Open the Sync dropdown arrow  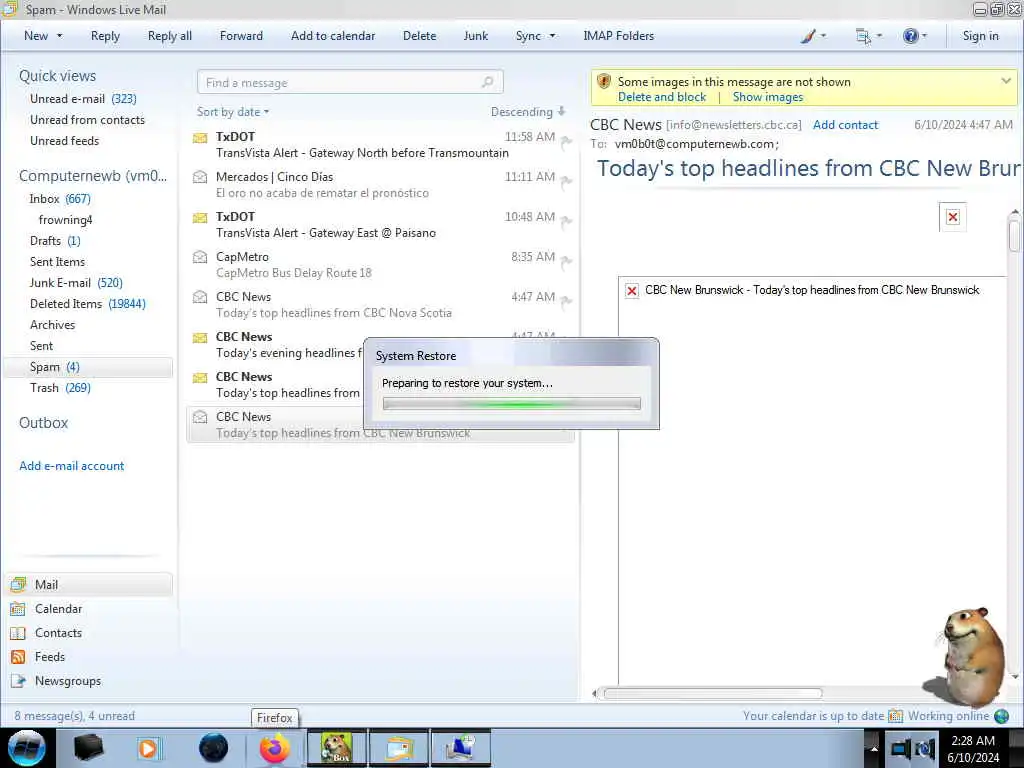tap(552, 36)
